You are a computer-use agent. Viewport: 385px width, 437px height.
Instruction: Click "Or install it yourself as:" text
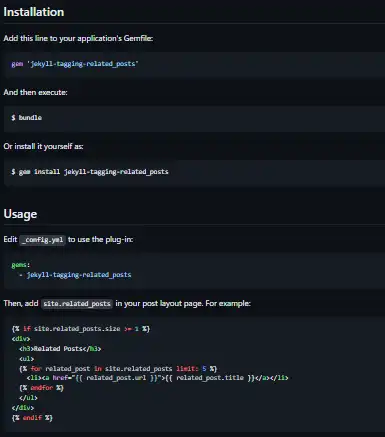click(x=43, y=146)
